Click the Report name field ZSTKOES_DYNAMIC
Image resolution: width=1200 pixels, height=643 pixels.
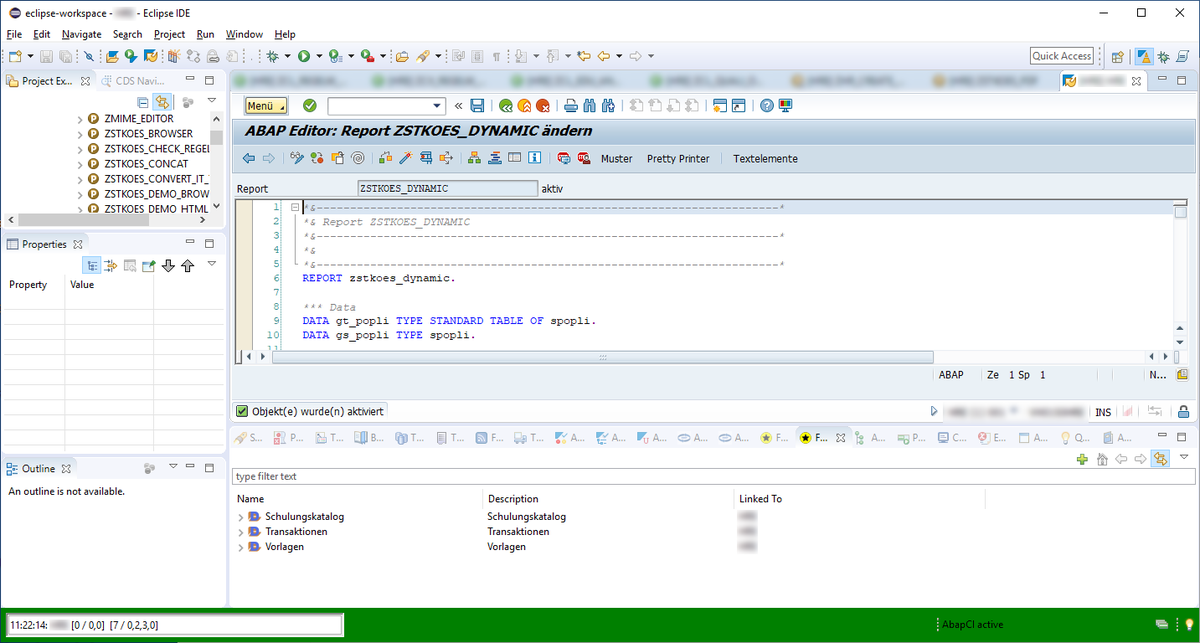[x=447, y=188]
